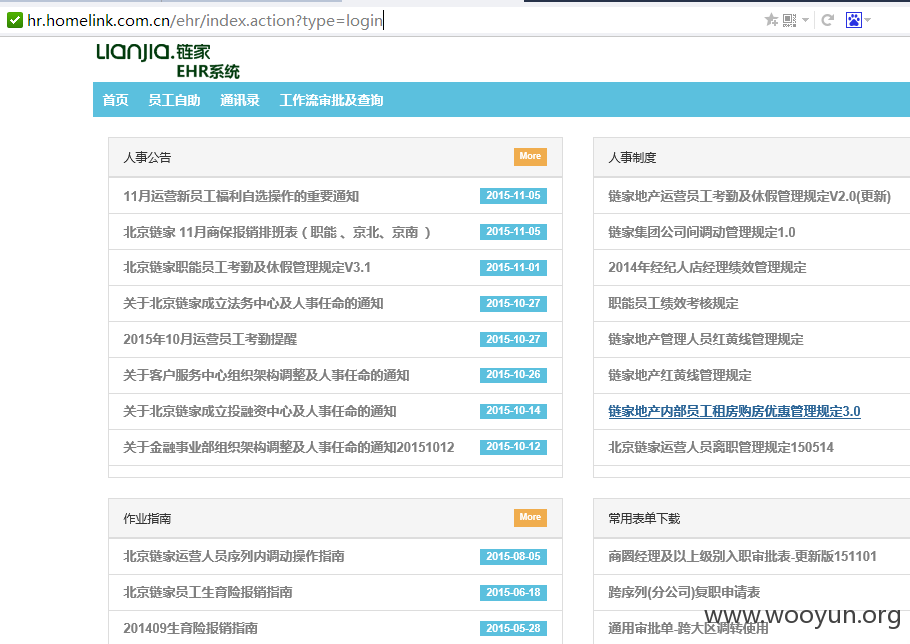The width and height of the screenshot is (910, 644).
Task: Expand dropdown arrow beside Baidu paw icon
Action: (x=868, y=20)
